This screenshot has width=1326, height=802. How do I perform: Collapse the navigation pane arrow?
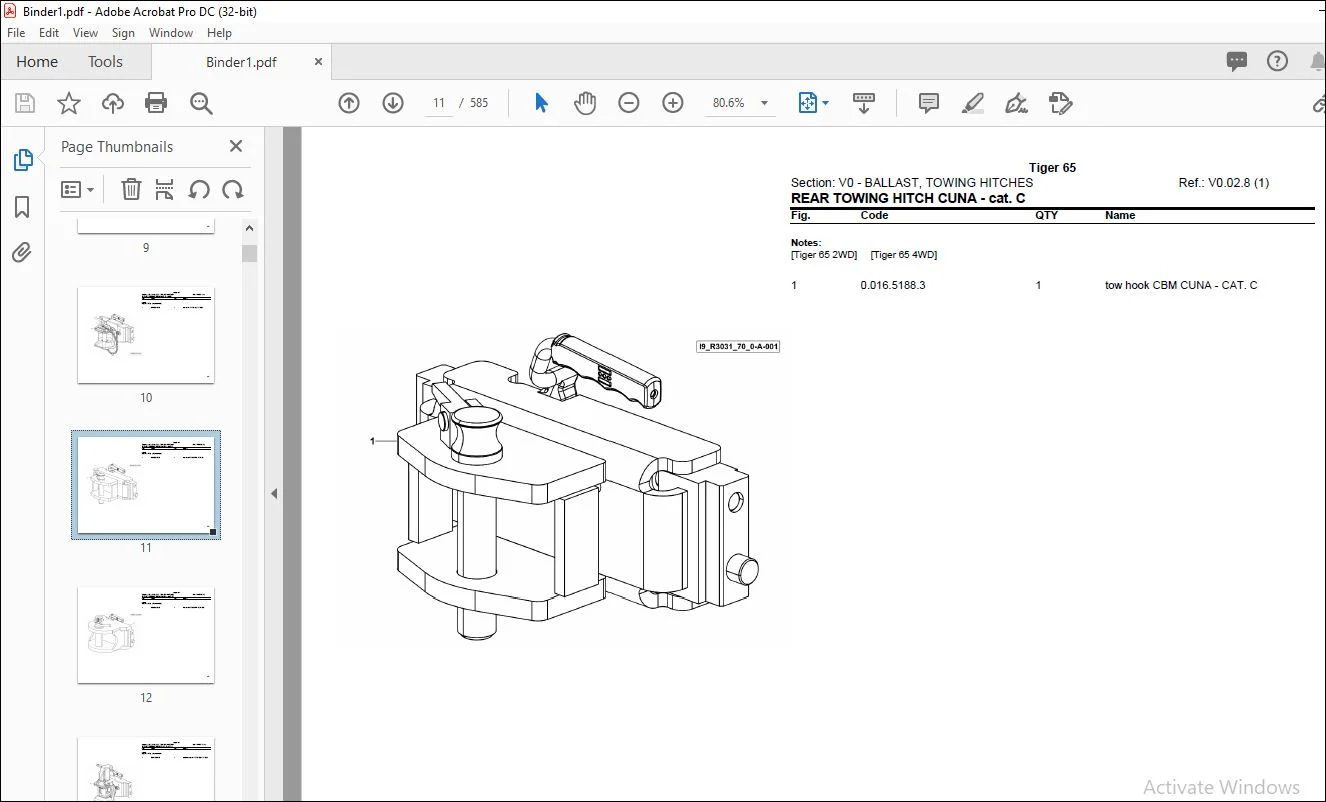pyautogui.click(x=274, y=493)
